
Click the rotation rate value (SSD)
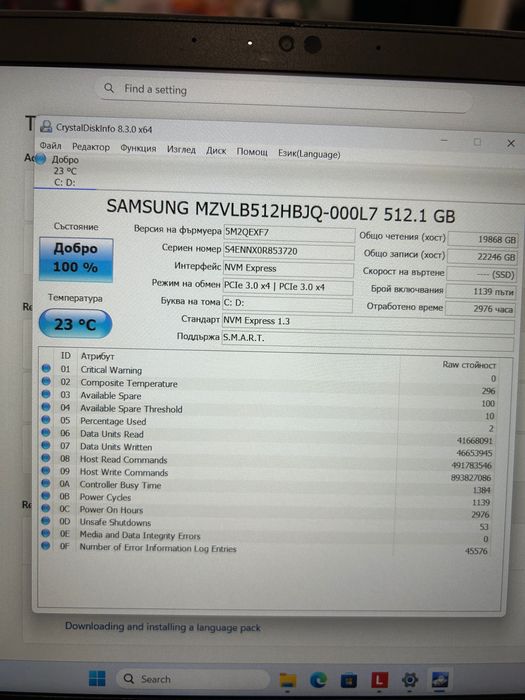482,274
